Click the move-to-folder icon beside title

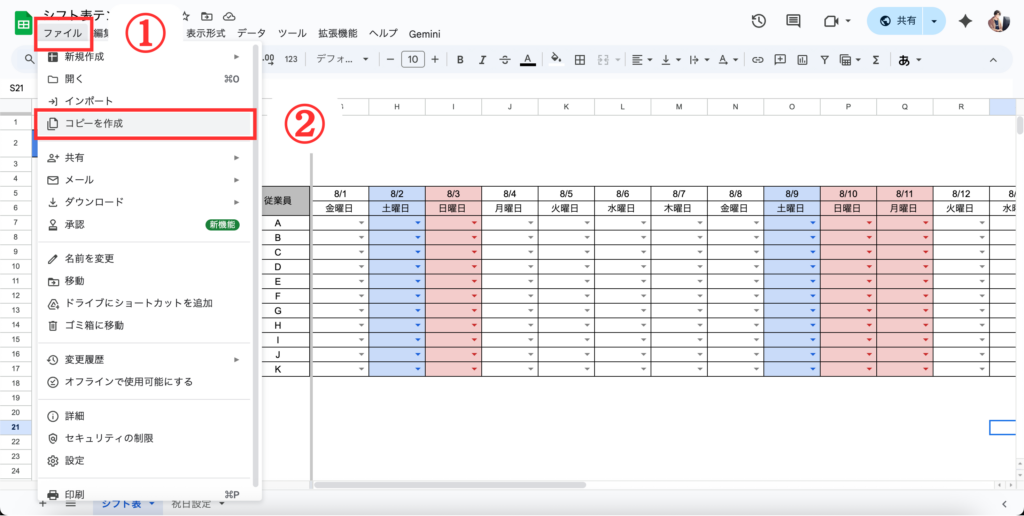click(x=207, y=16)
